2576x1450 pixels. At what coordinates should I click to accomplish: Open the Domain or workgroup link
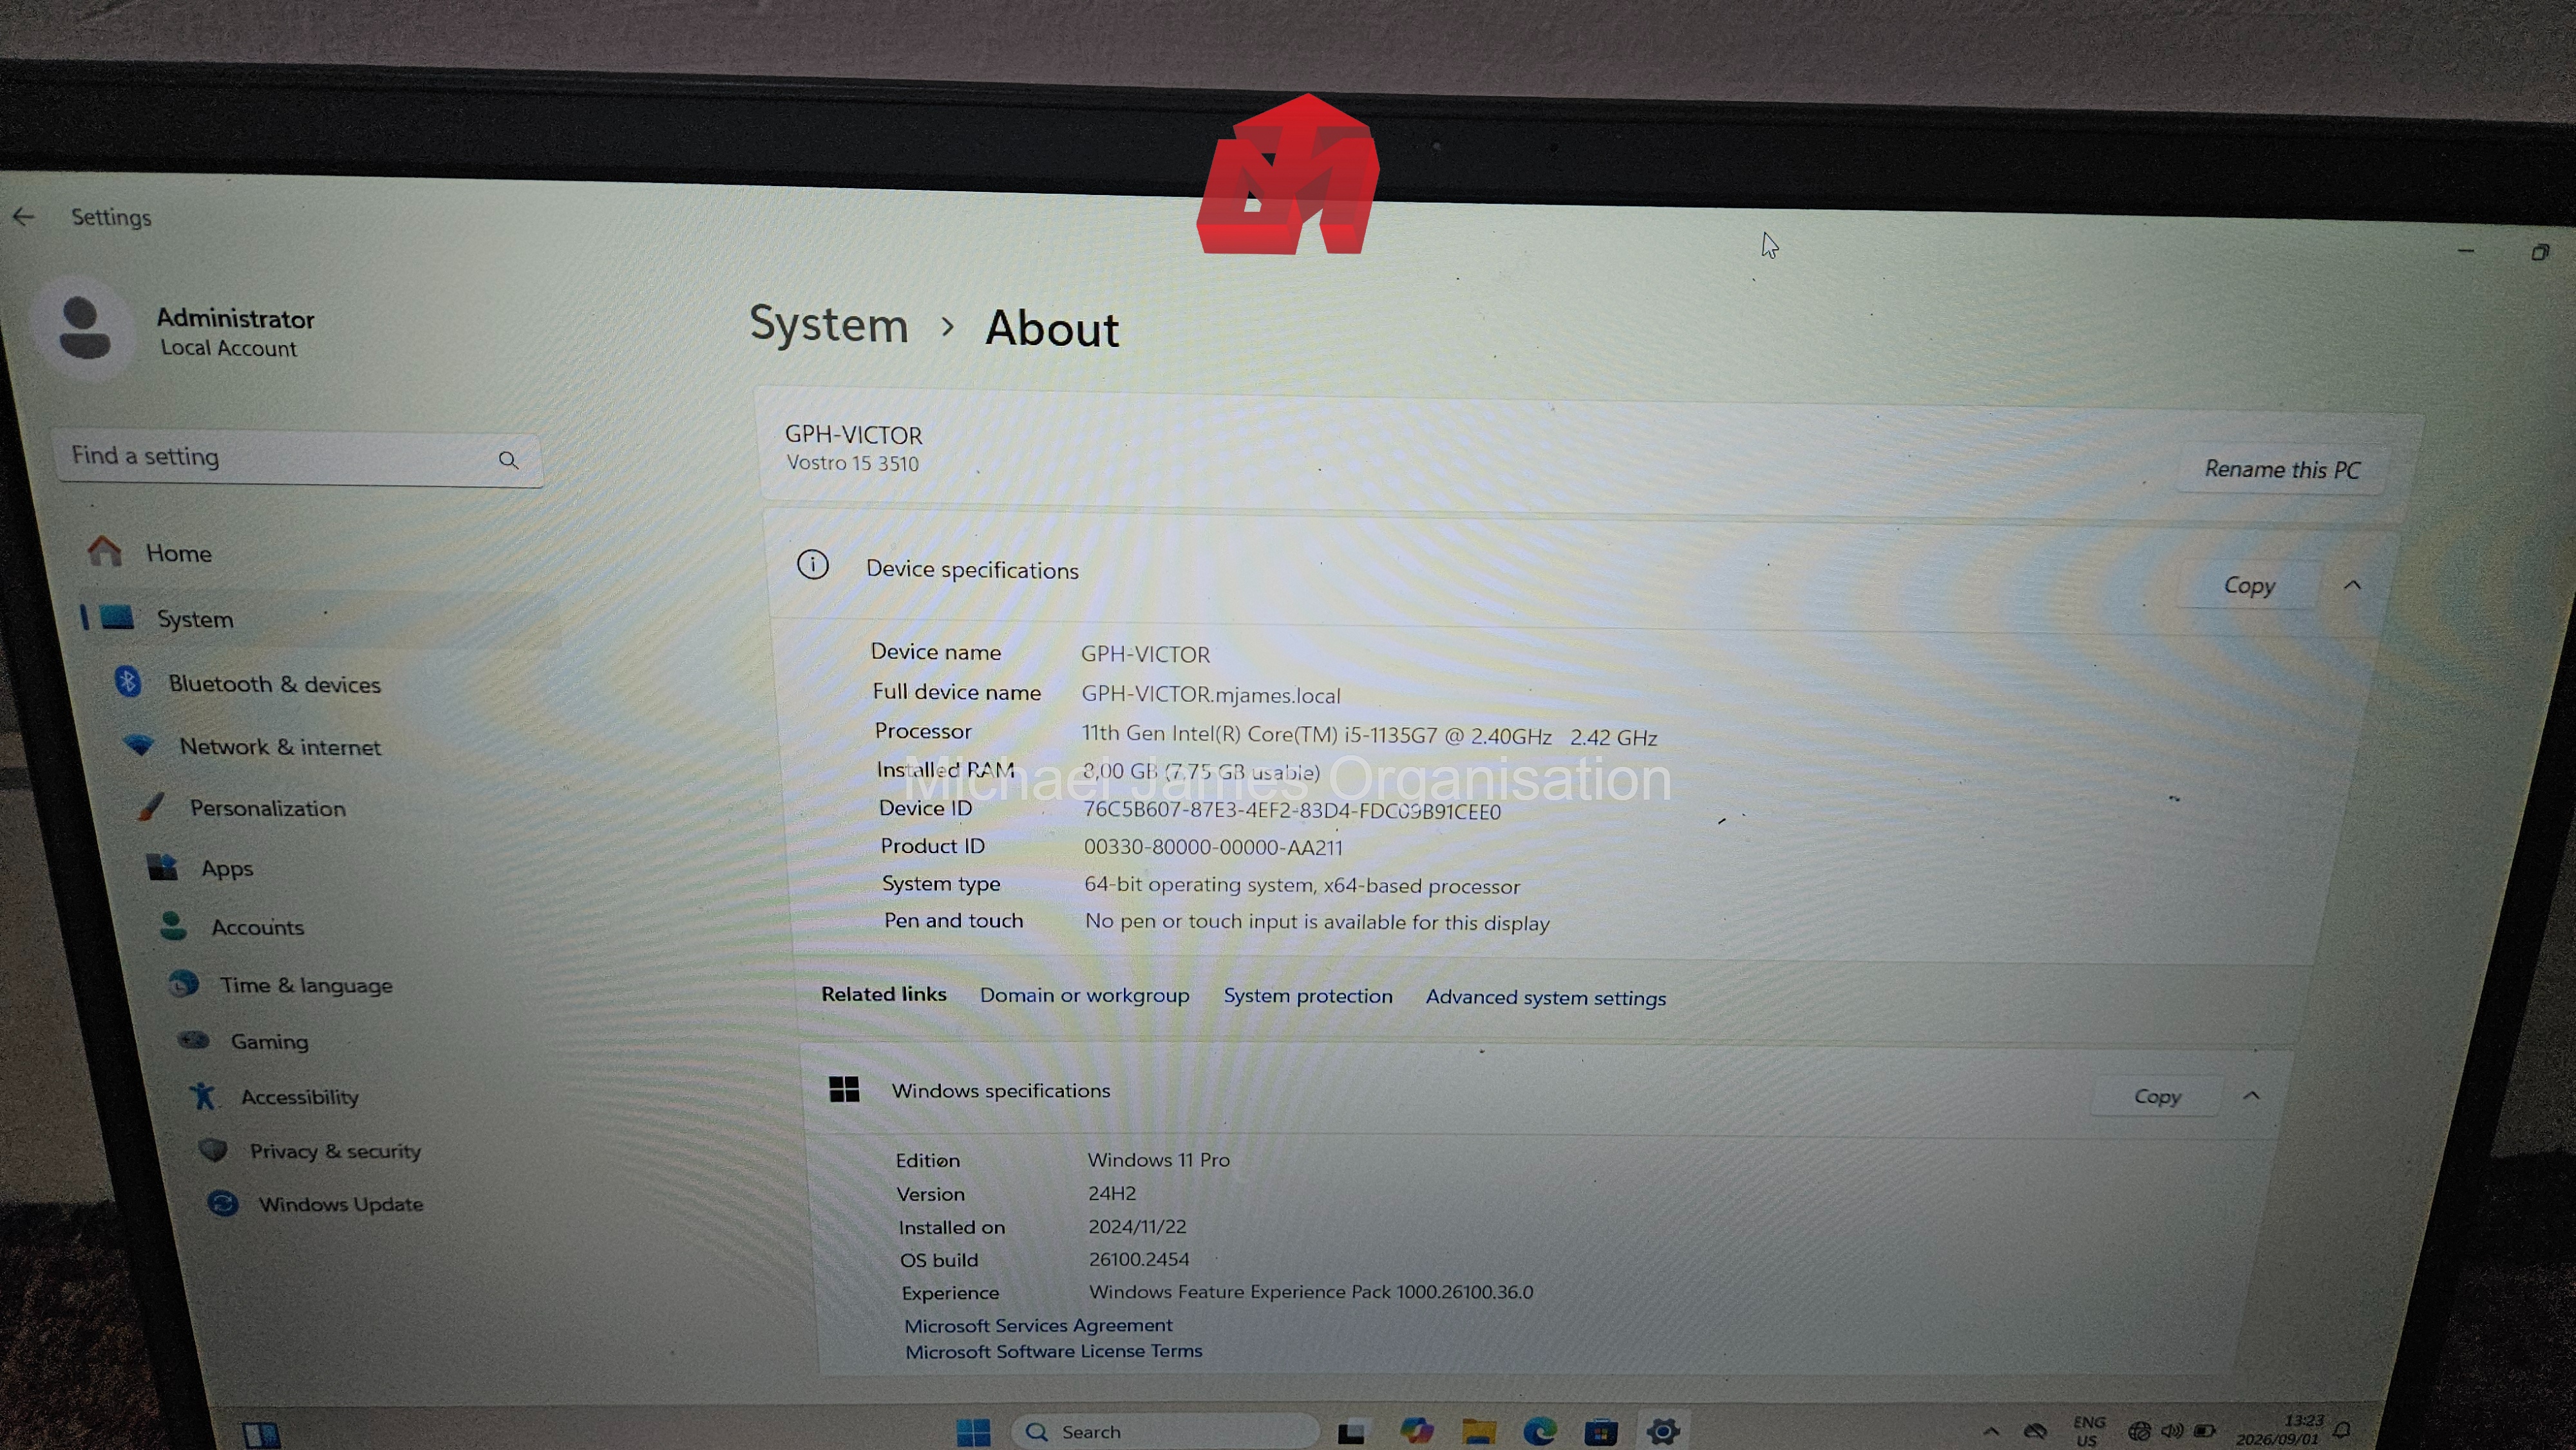pyautogui.click(x=1084, y=995)
